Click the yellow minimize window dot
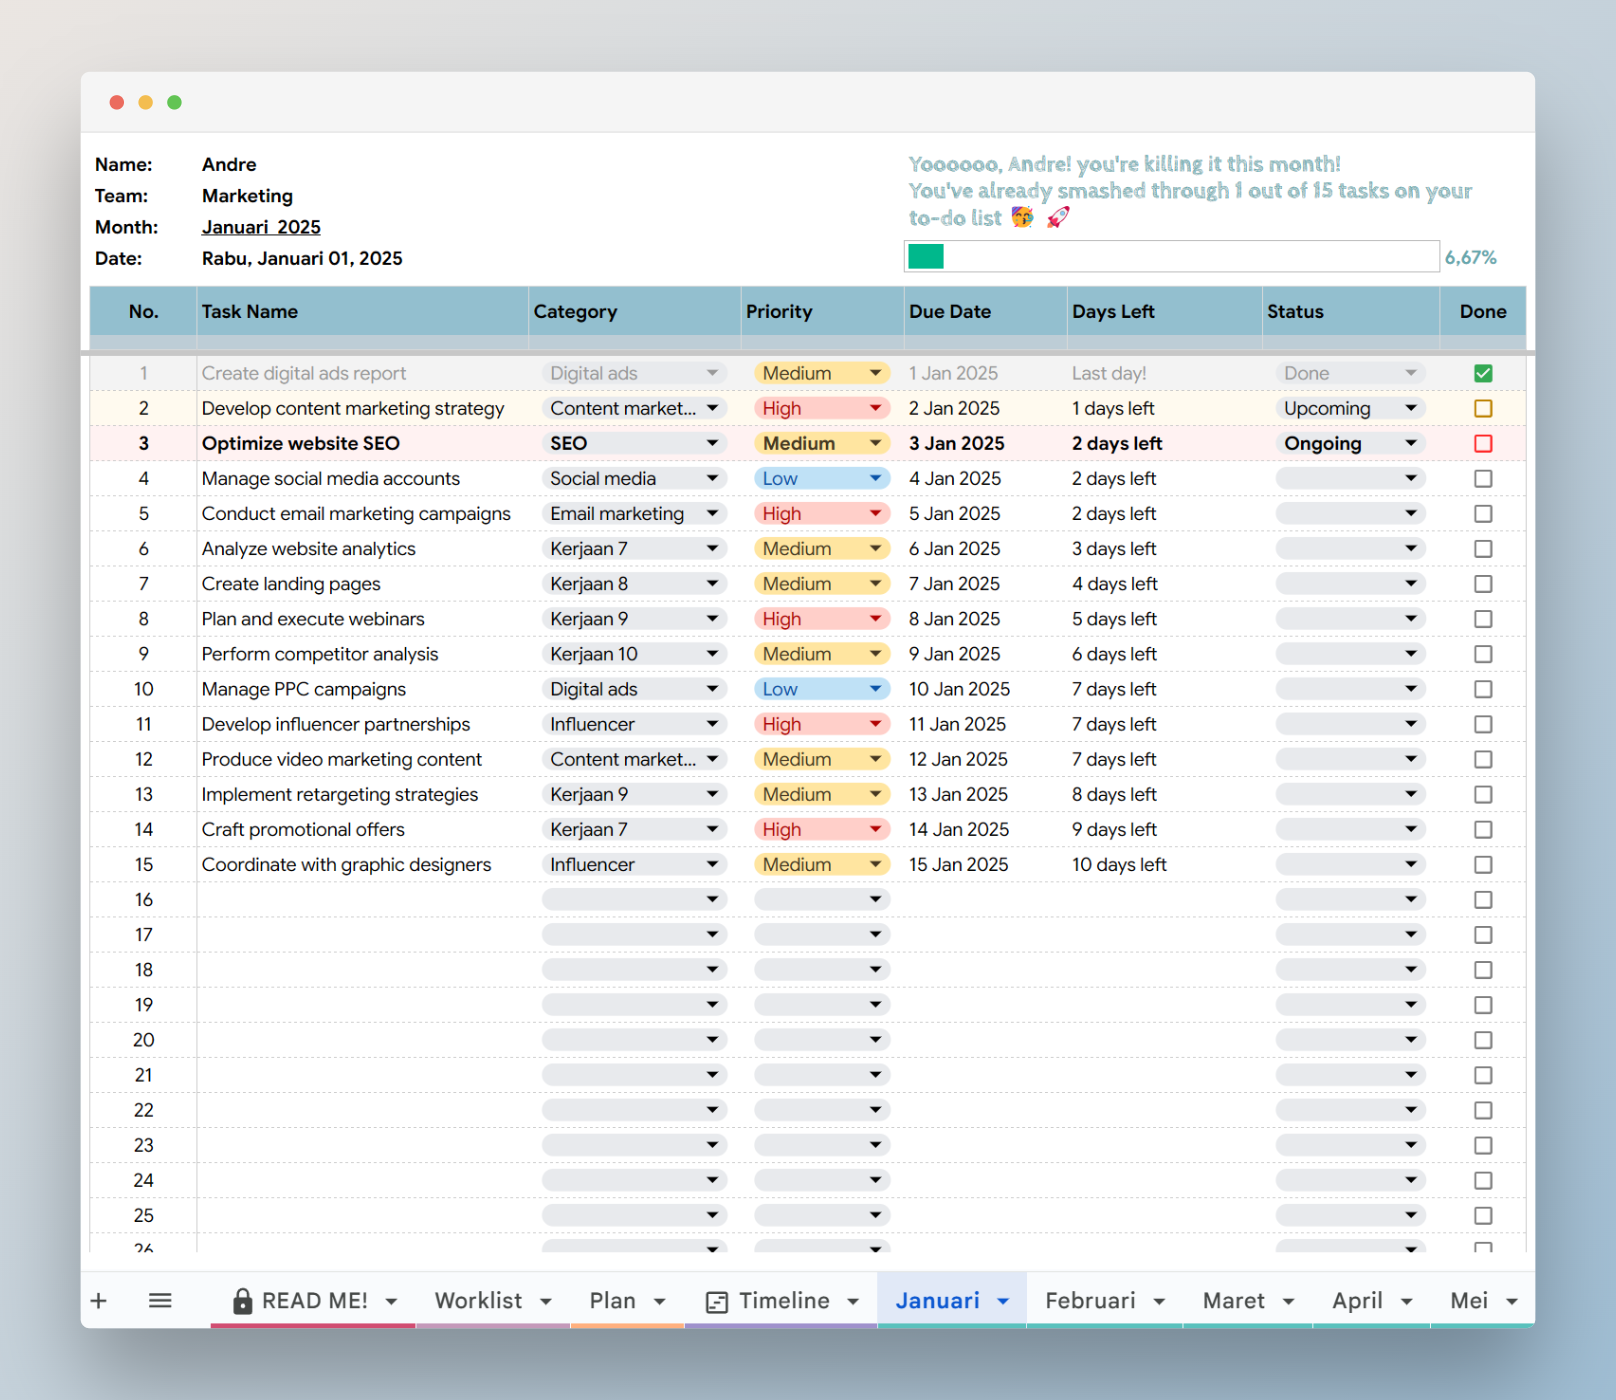 click(x=146, y=102)
